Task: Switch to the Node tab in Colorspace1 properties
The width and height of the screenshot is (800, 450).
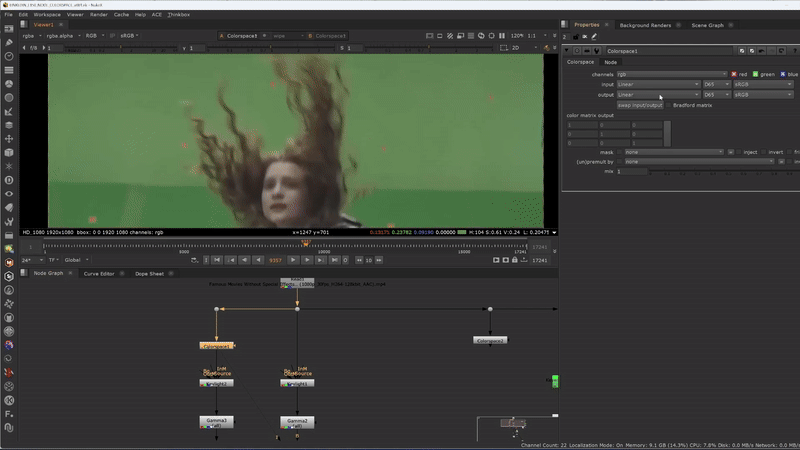Action: click(x=610, y=62)
